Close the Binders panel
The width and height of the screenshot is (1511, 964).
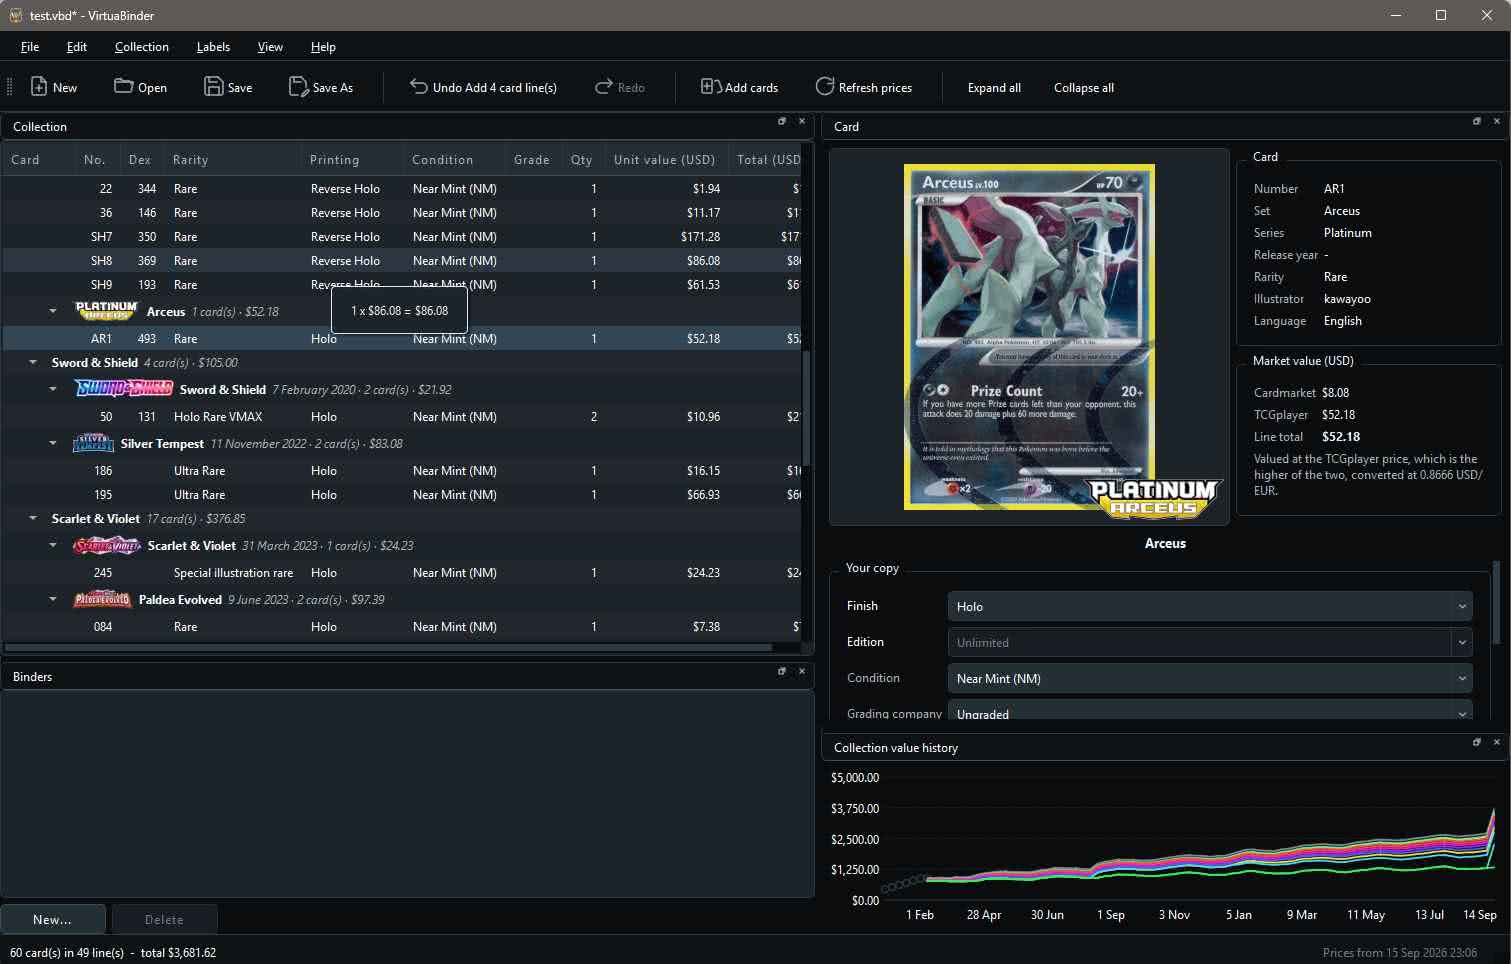click(801, 671)
